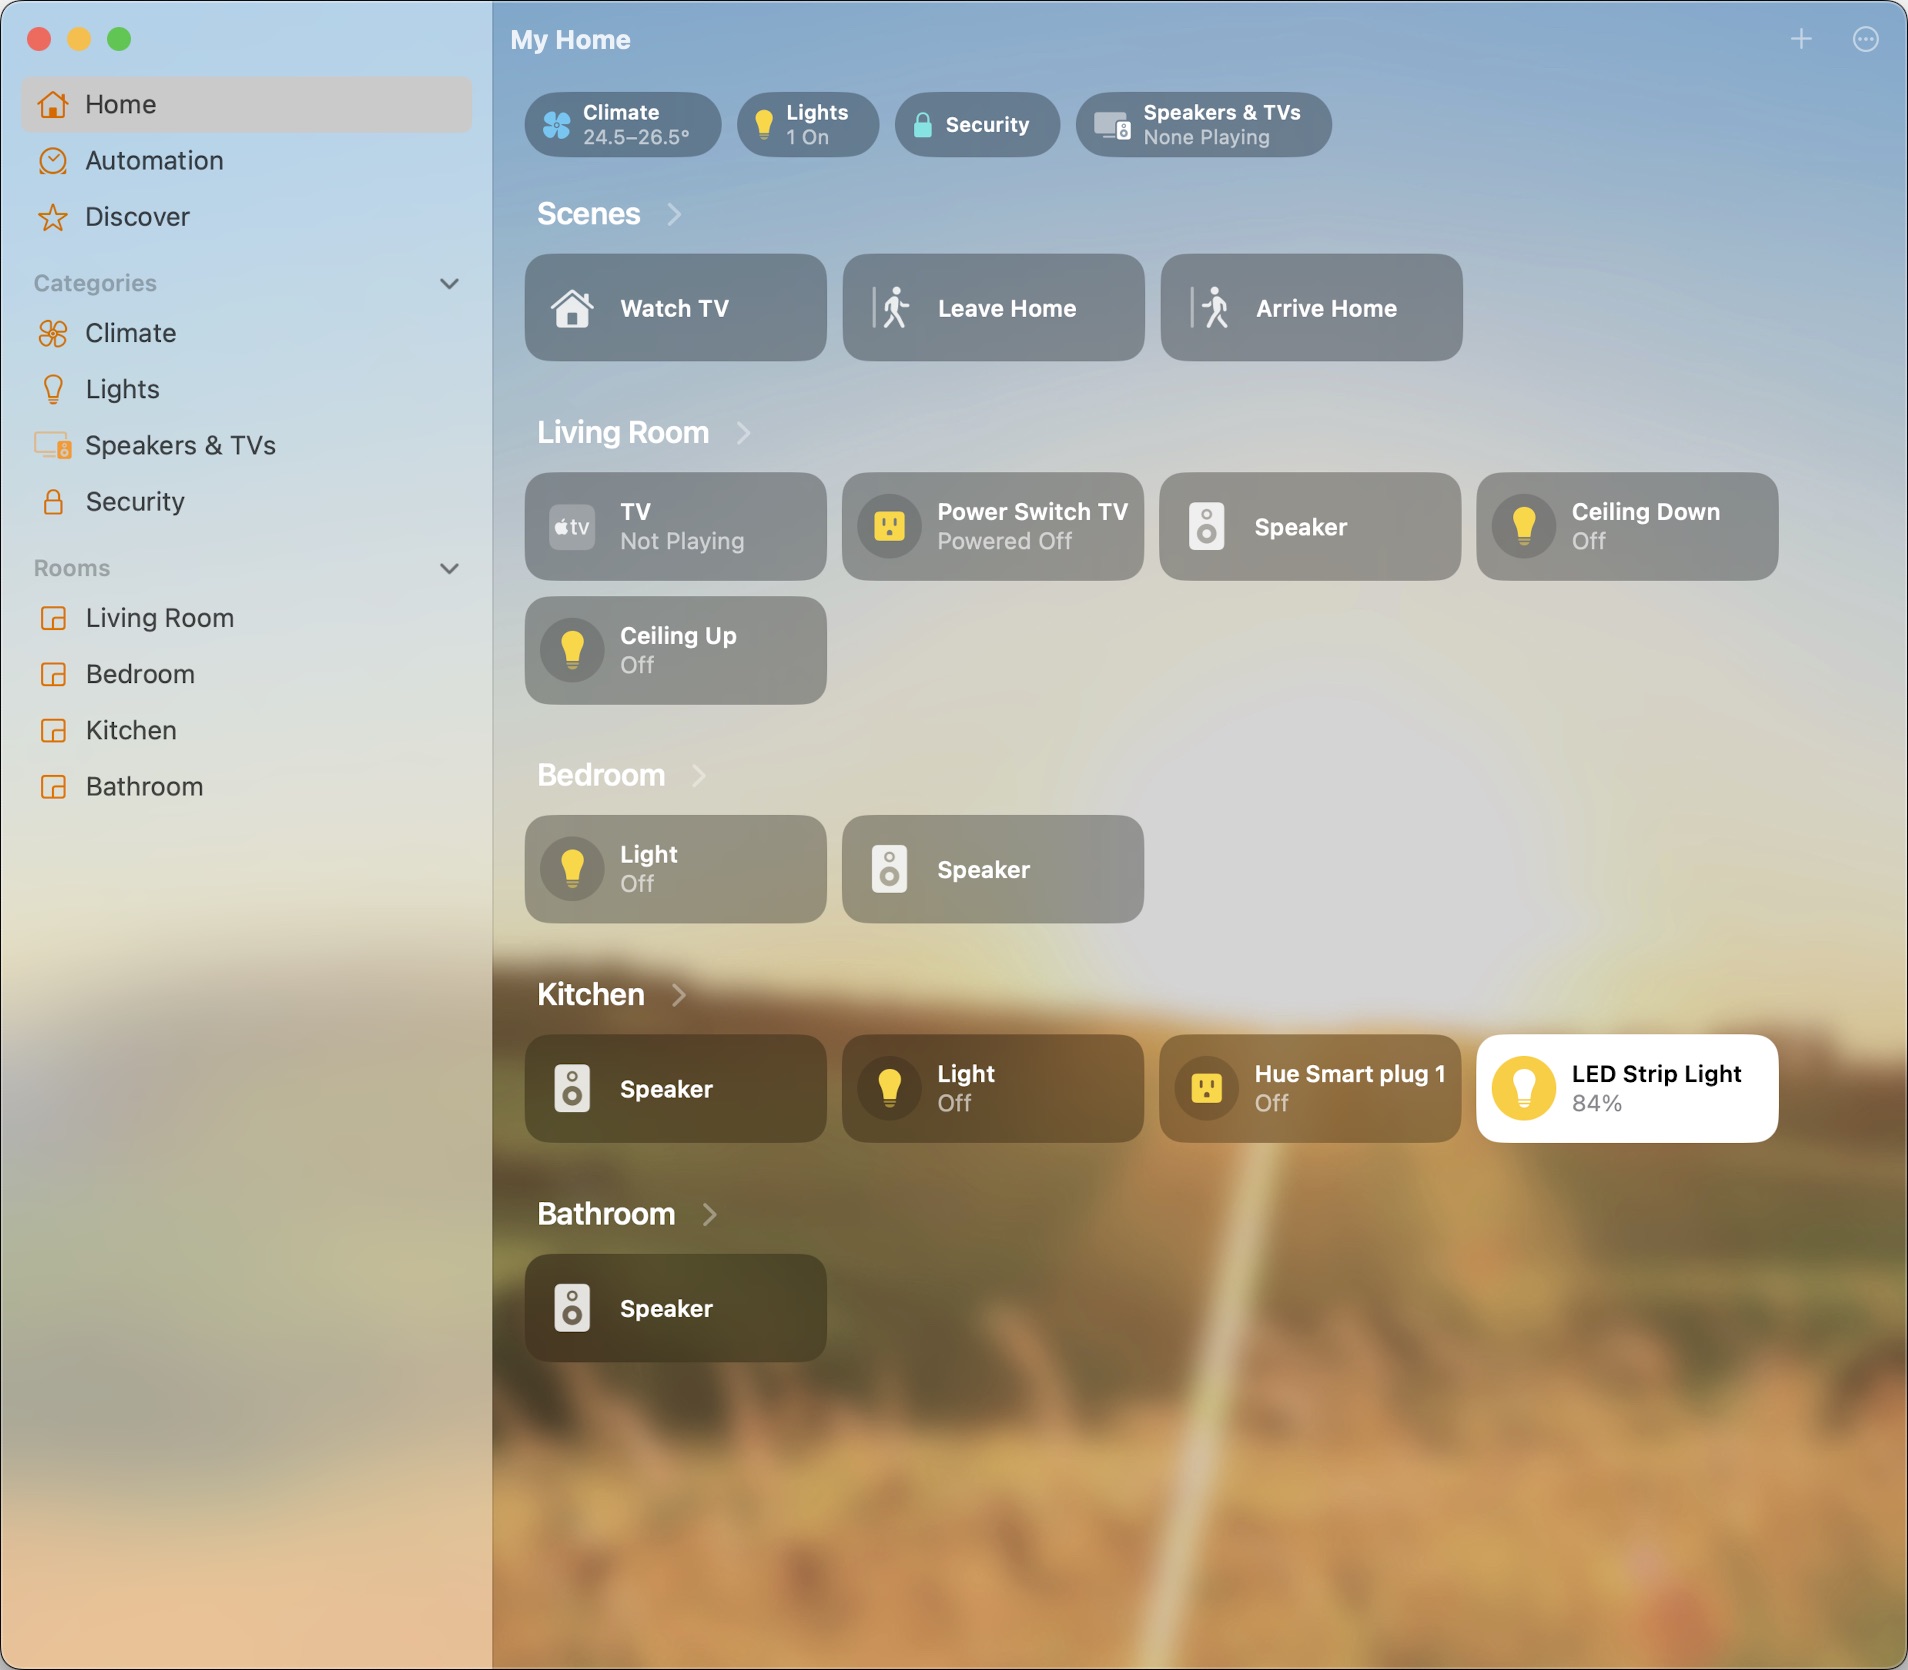Click the plus Add icon in top bar
This screenshot has width=1908, height=1670.
point(1800,39)
